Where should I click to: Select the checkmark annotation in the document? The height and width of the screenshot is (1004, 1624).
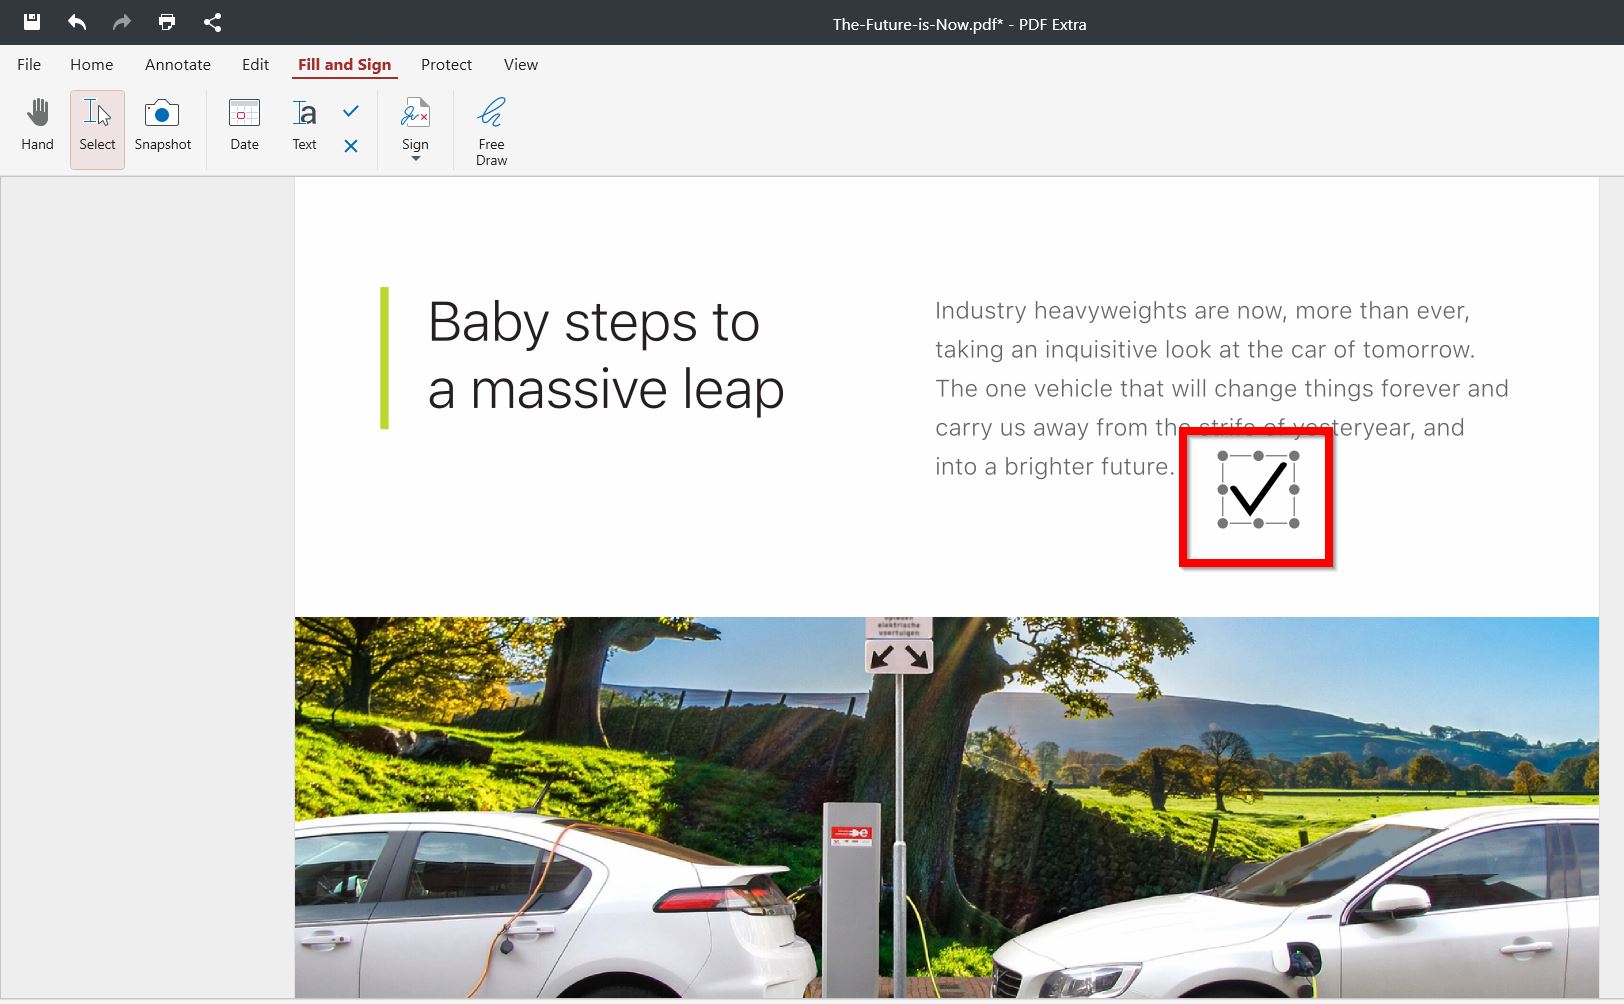(1256, 489)
